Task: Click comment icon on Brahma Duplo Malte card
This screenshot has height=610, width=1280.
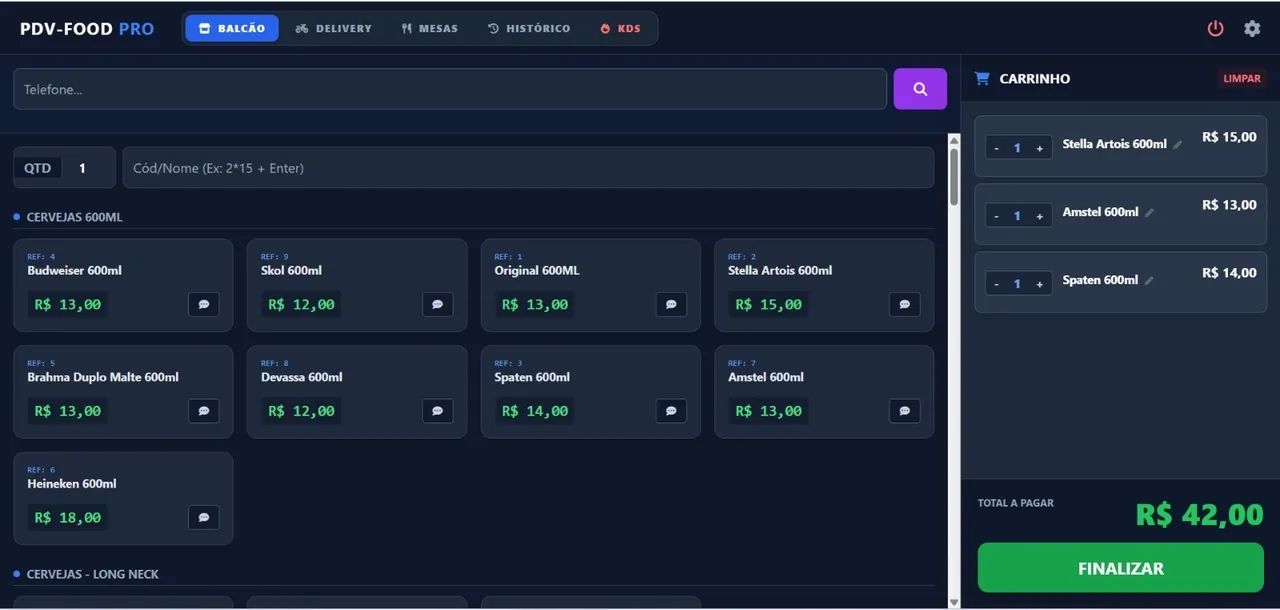Action: [204, 411]
